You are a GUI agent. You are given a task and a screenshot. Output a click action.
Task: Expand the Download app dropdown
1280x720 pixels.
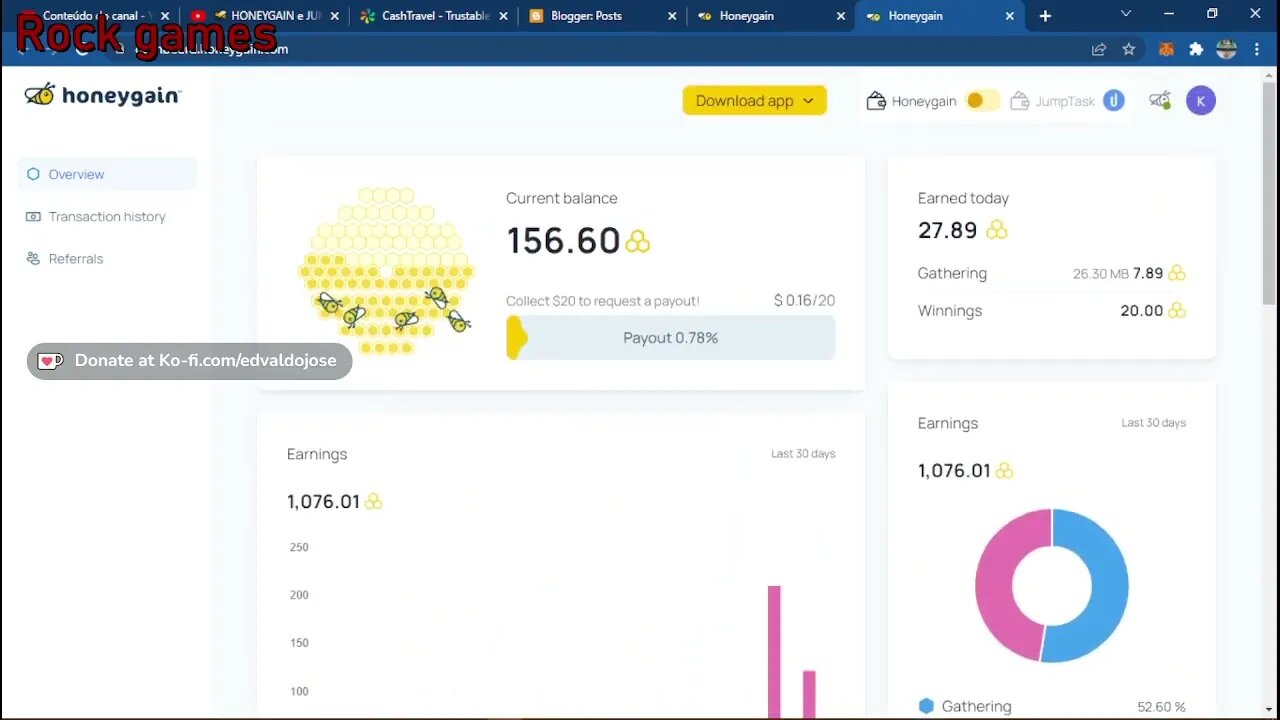click(754, 100)
